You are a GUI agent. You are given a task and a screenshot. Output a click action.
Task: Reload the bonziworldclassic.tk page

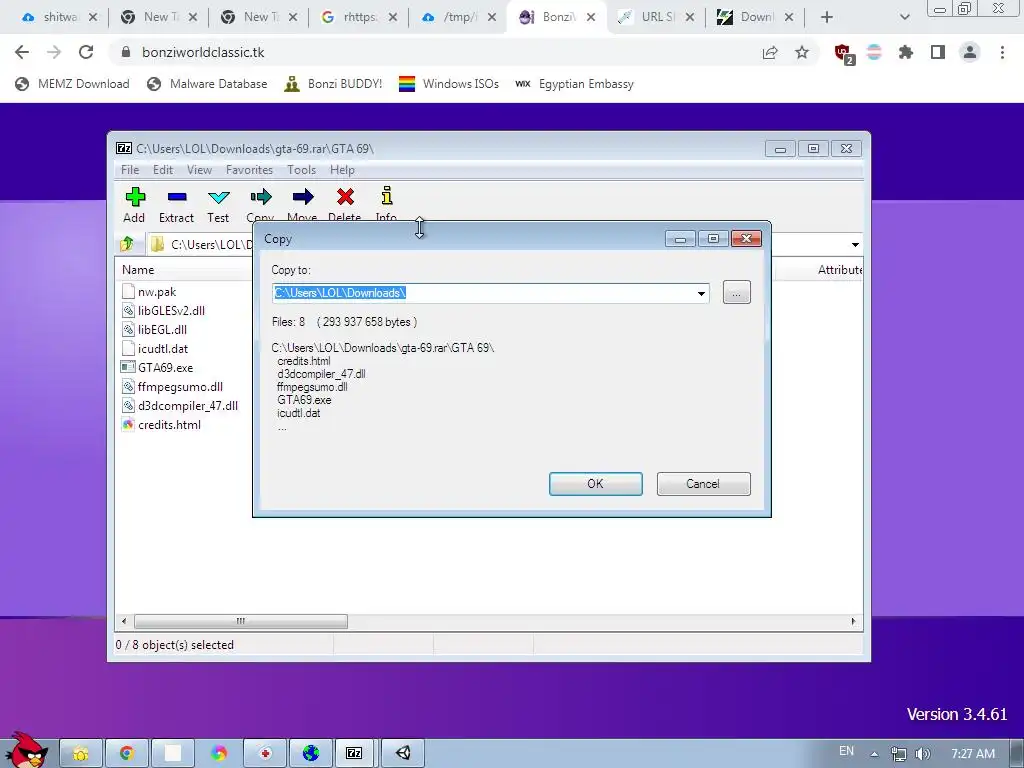click(x=86, y=52)
